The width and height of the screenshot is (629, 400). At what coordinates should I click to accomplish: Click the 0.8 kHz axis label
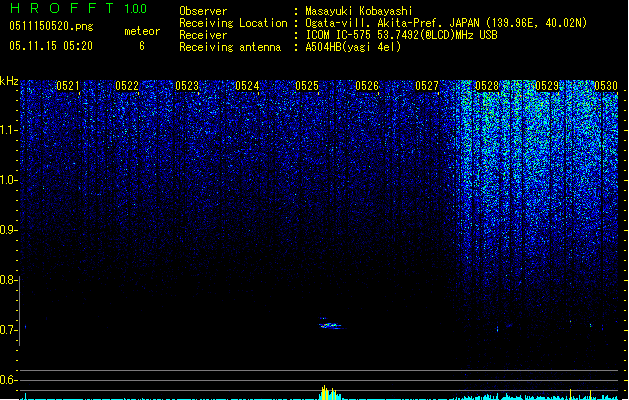tap(8, 280)
